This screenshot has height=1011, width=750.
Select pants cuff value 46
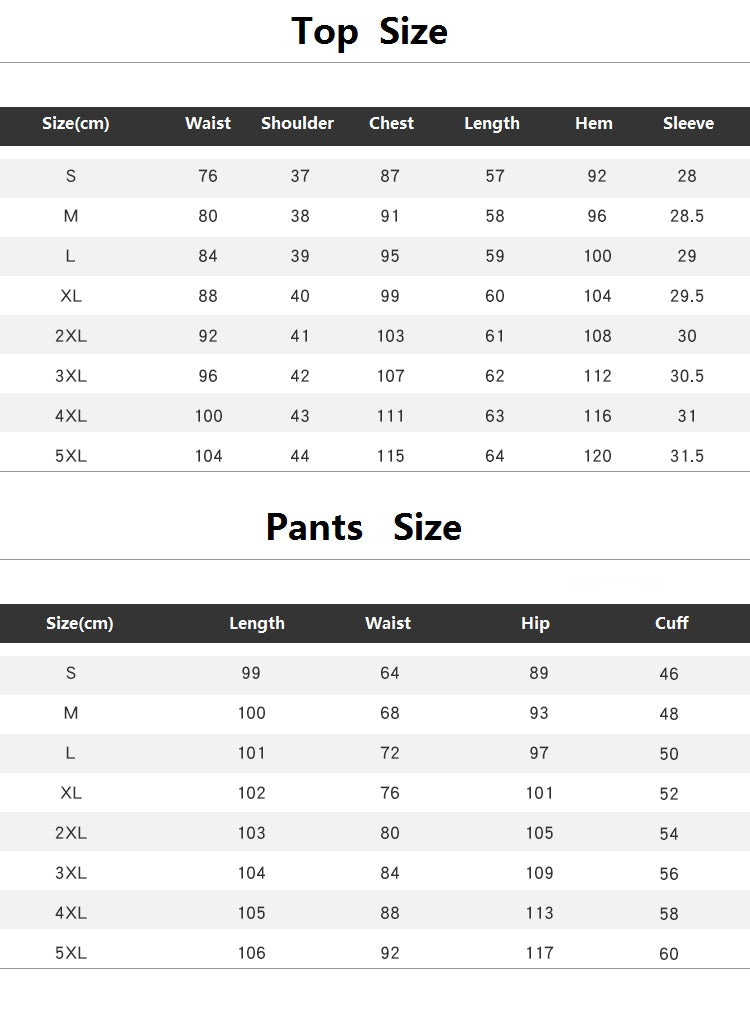[x=669, y=674]
